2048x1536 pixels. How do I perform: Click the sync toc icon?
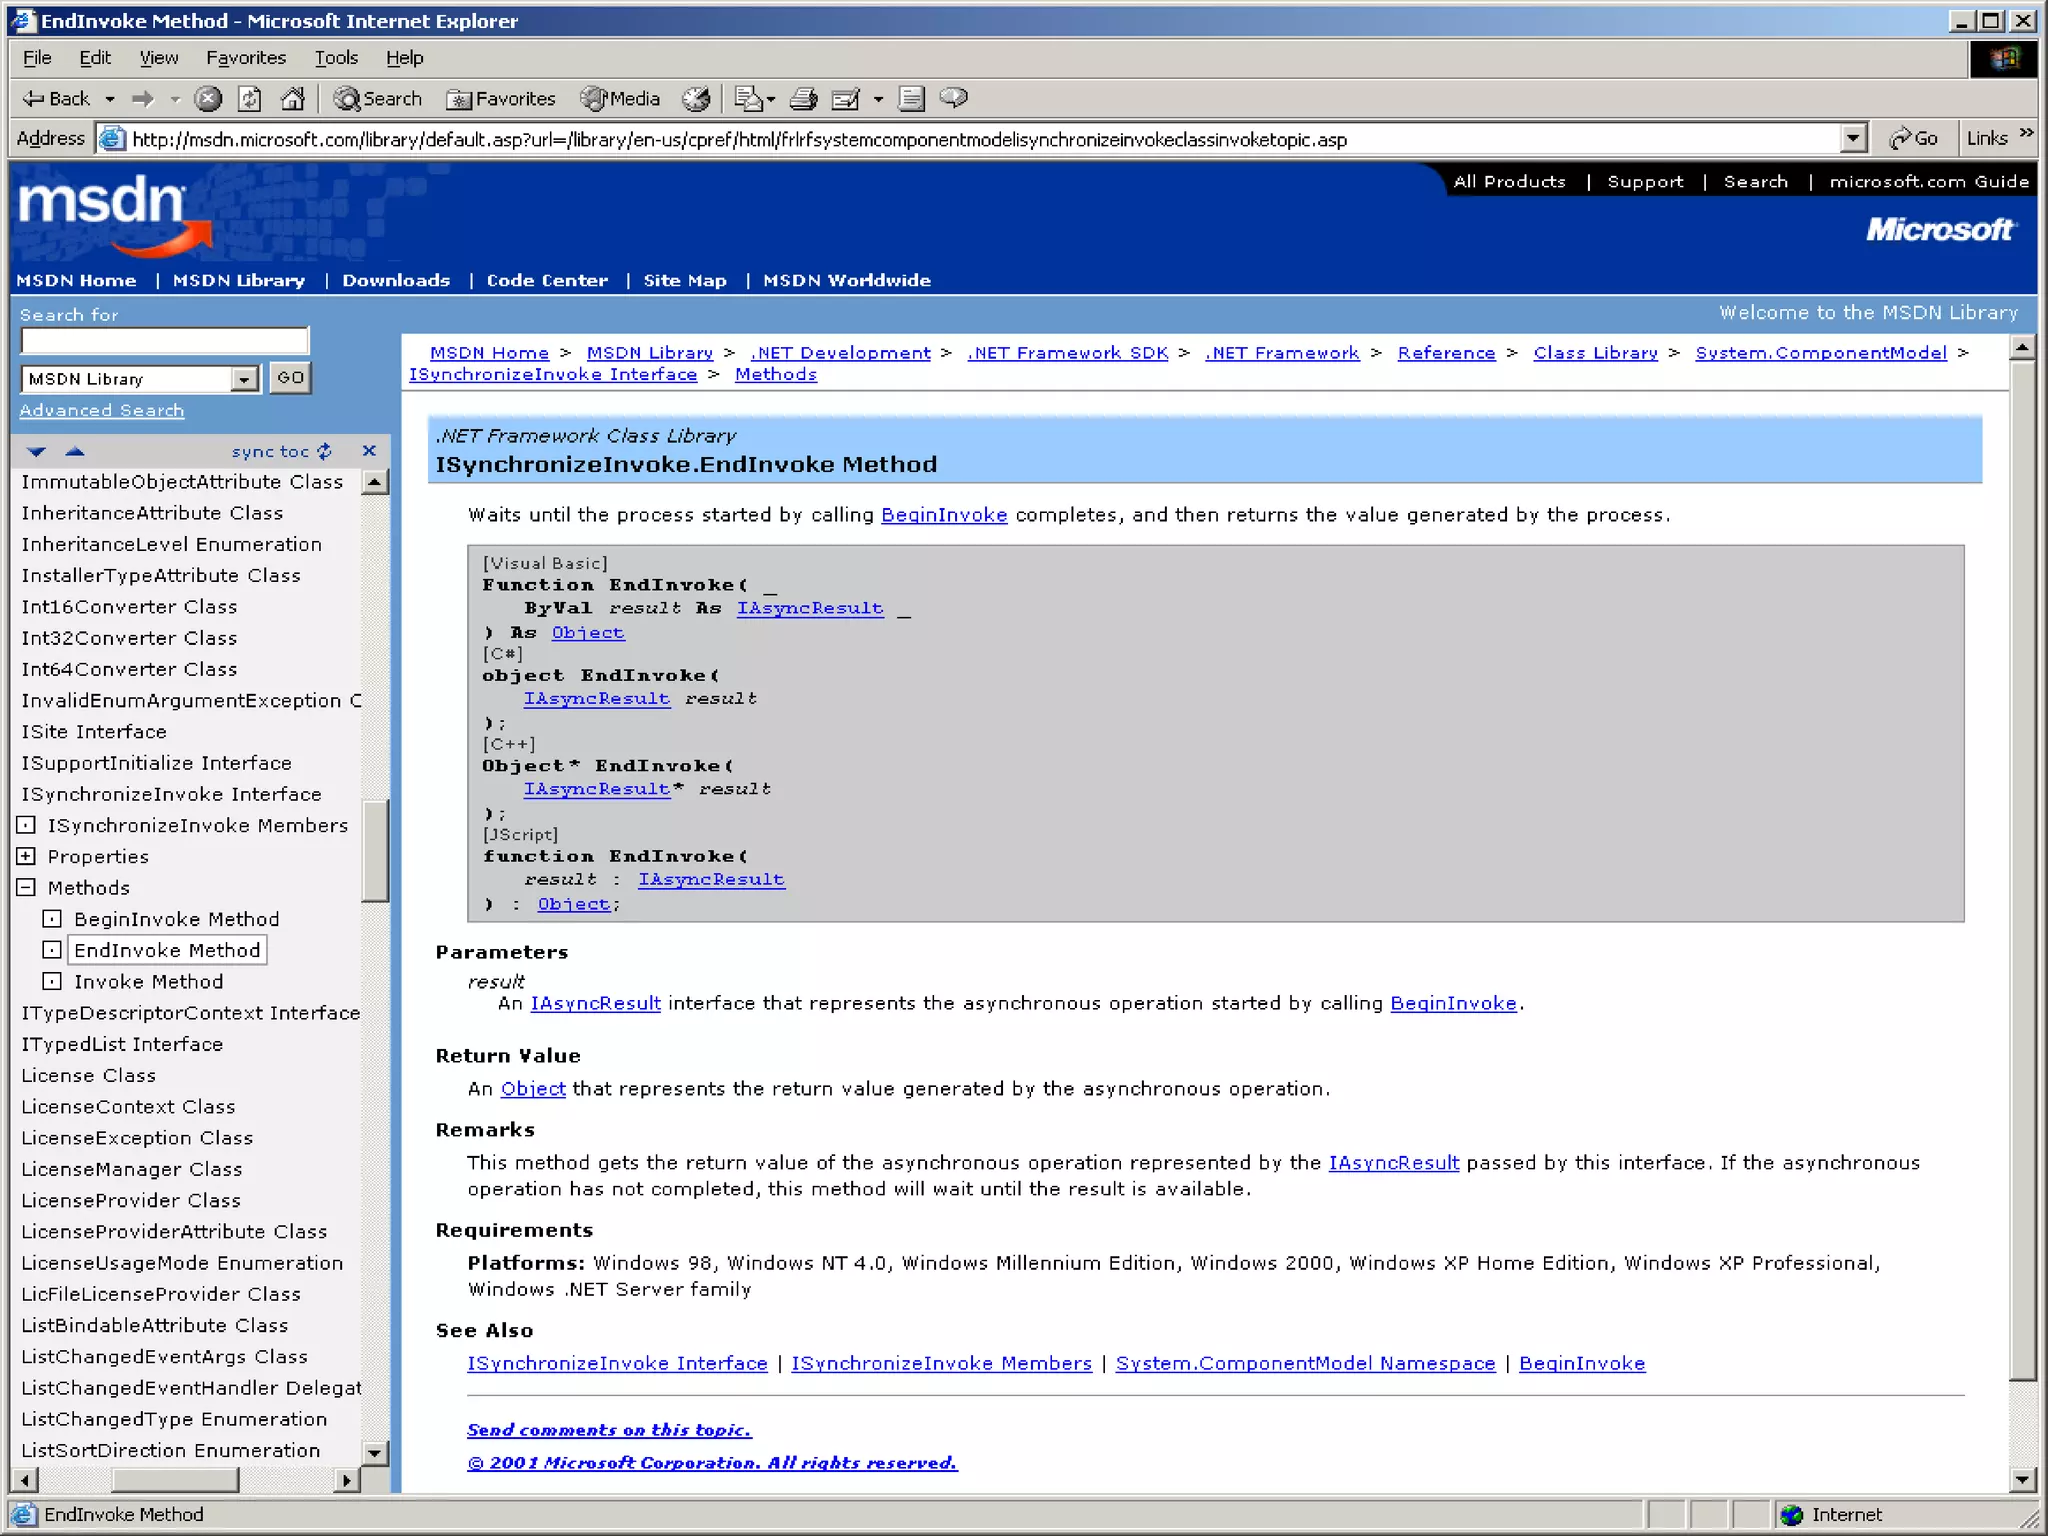(x=324, y=451)
